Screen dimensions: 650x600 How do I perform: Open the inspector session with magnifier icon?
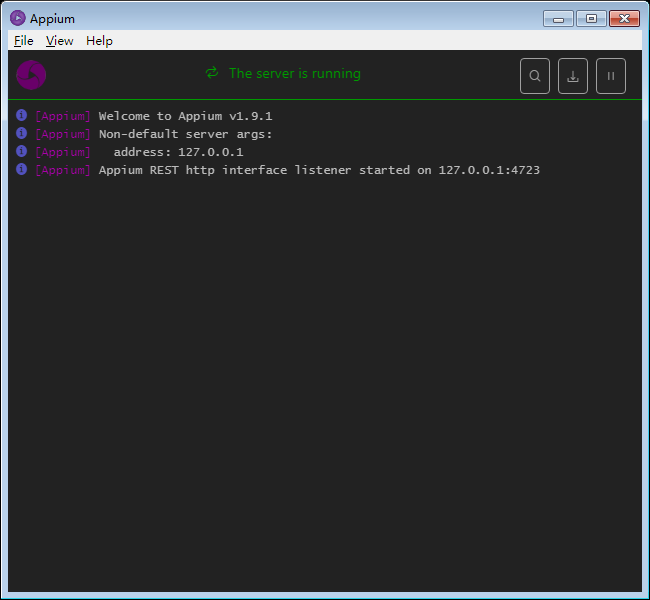(x=535, y=76)
